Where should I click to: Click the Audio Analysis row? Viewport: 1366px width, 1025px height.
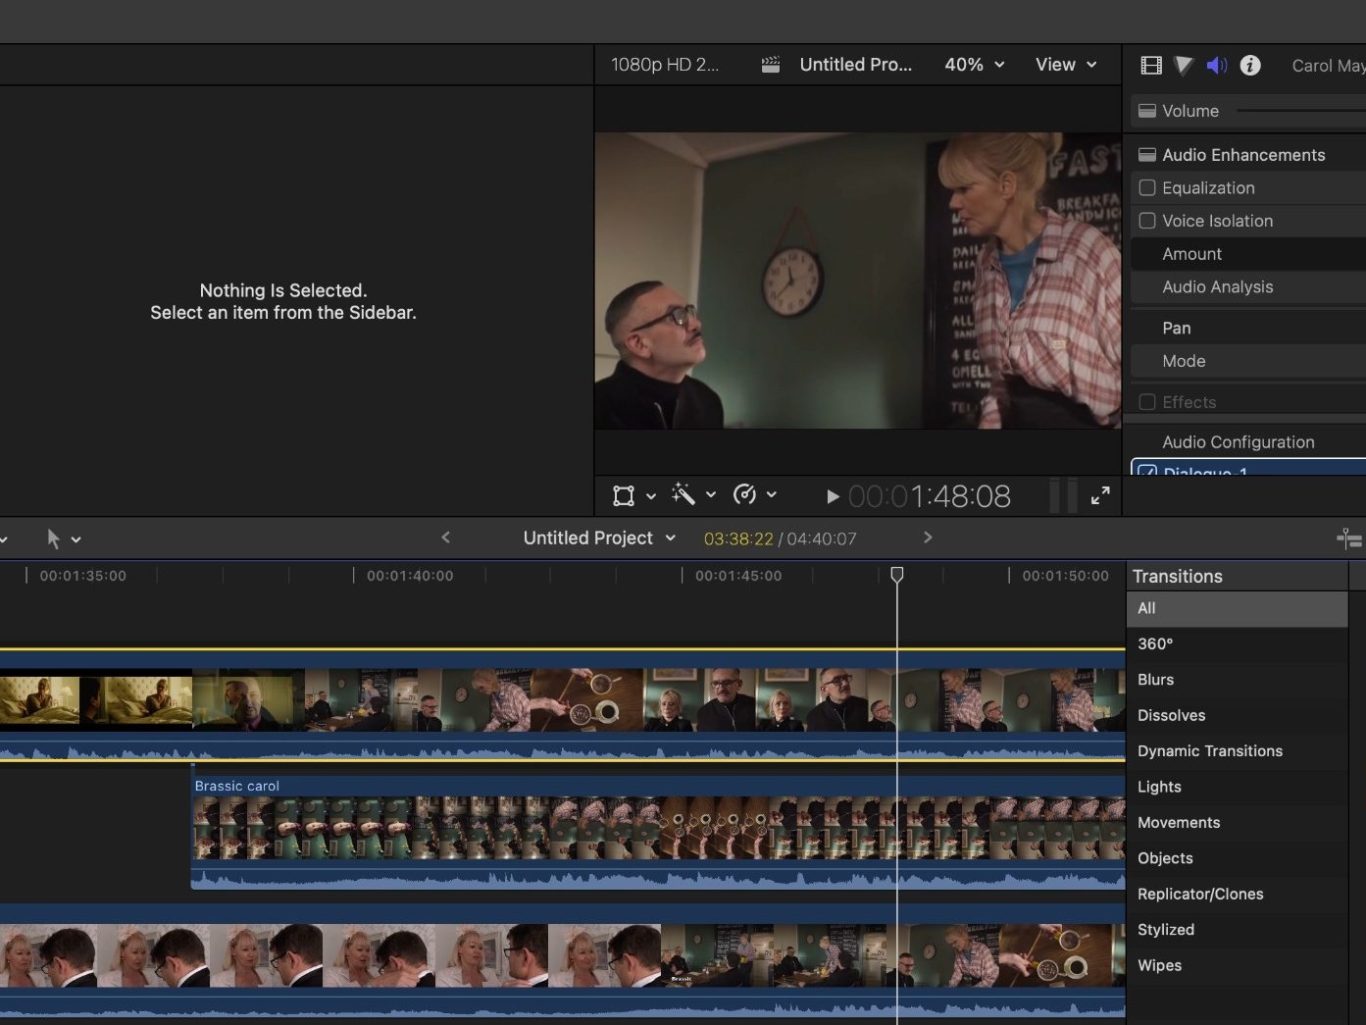click(1248, 287)
